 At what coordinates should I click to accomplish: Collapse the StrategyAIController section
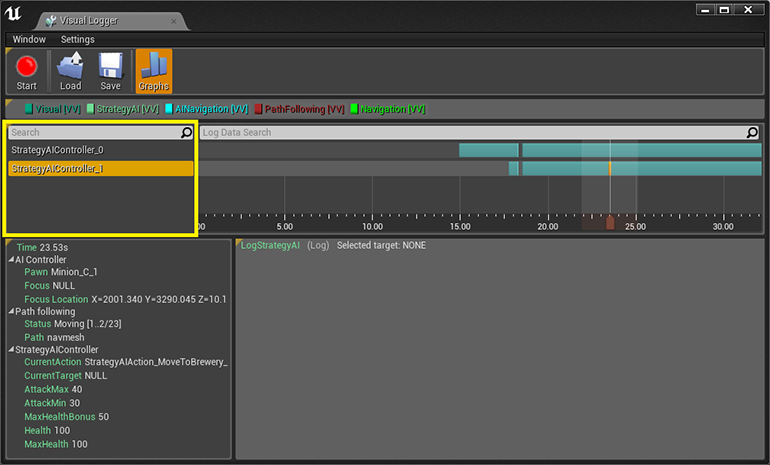tap(11, 350)
